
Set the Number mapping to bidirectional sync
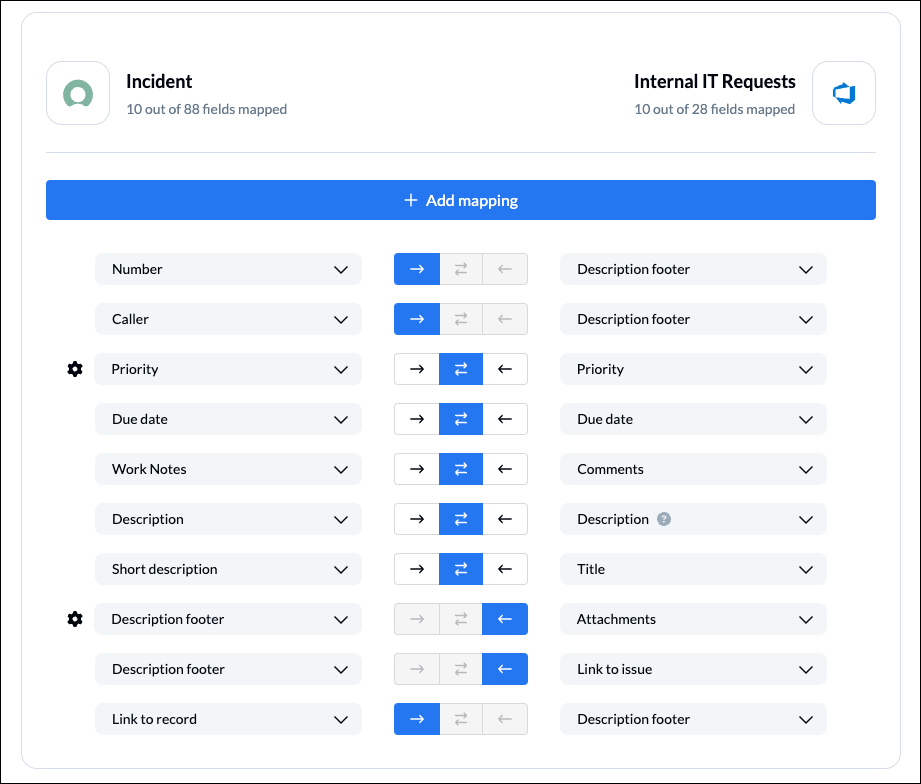coord(461,269)
